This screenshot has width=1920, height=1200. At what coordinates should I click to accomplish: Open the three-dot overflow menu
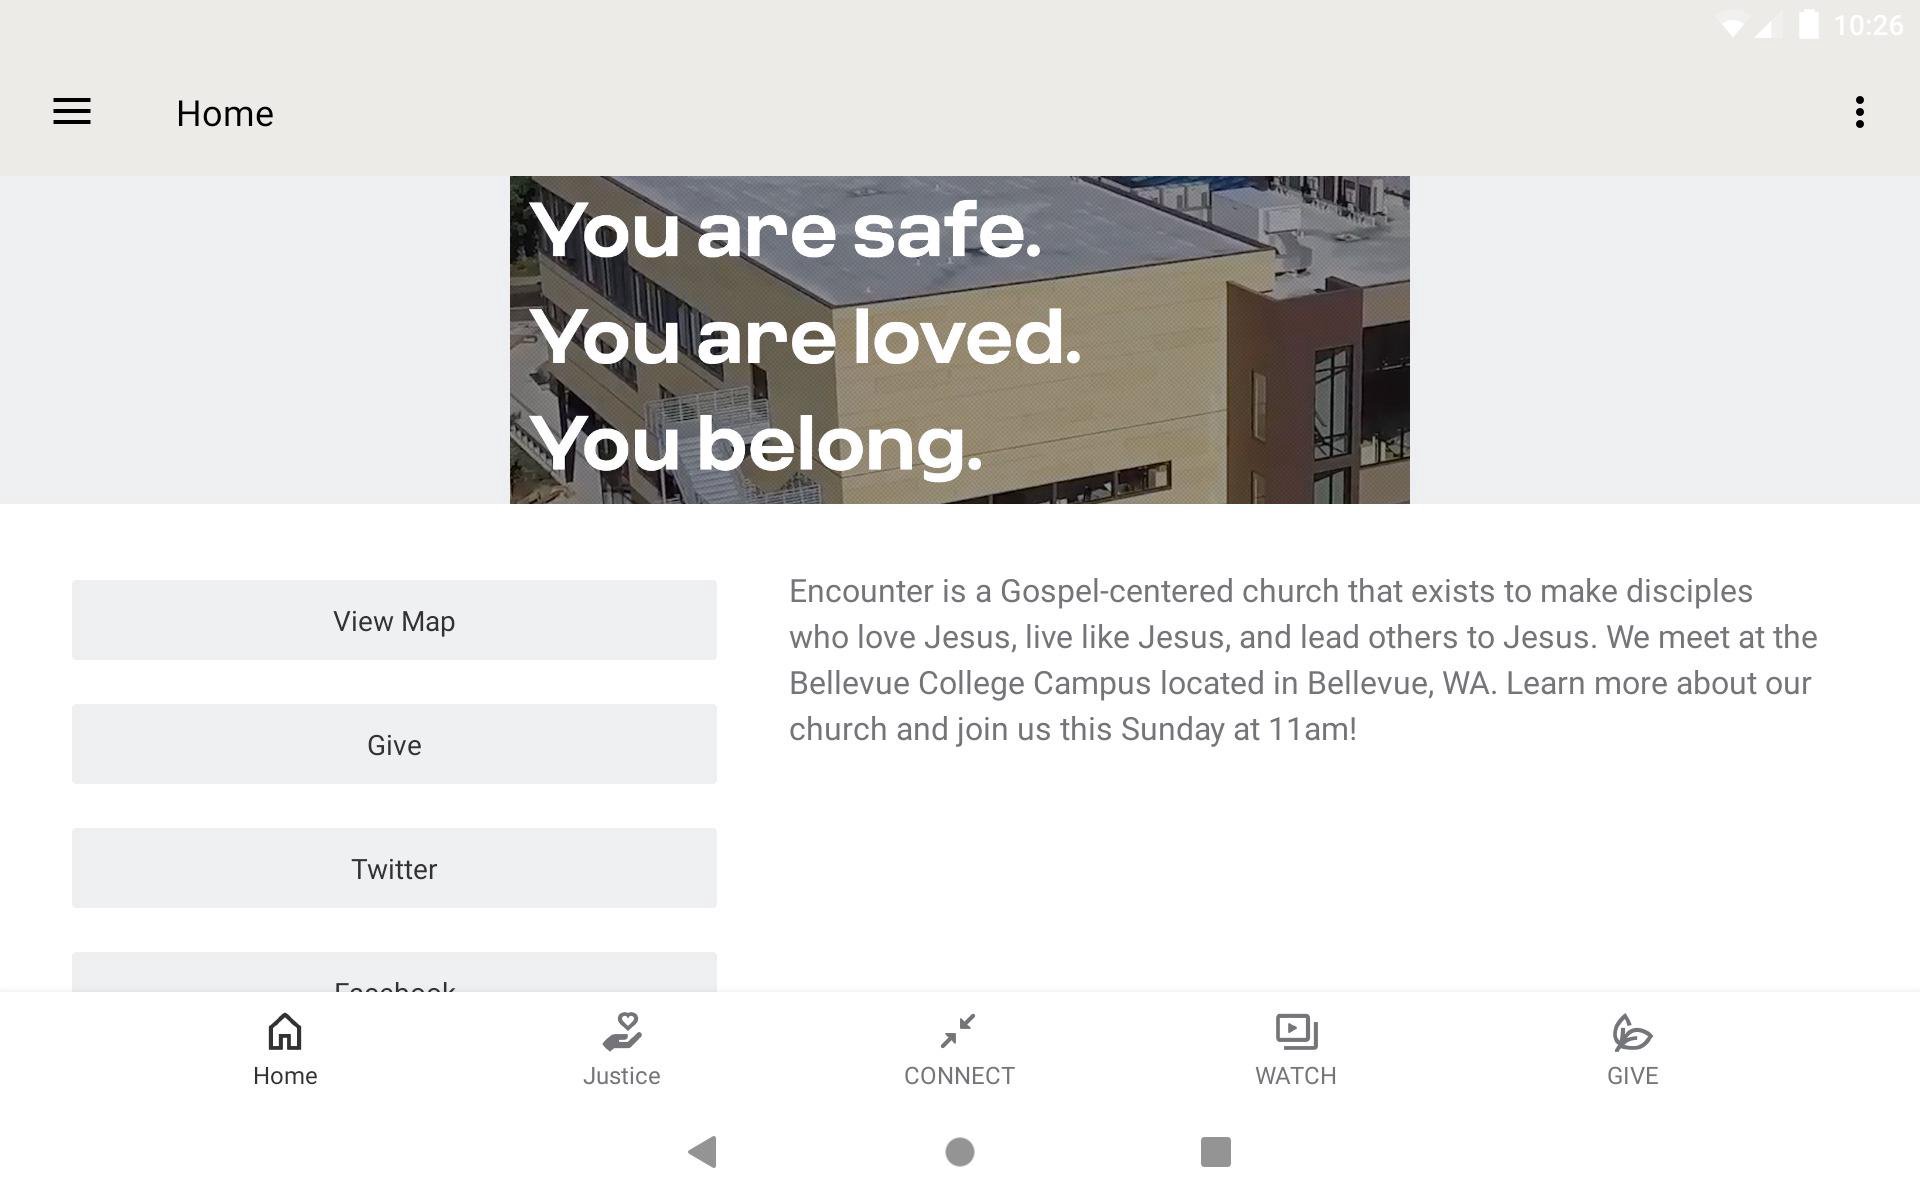tap(1859, 112)
